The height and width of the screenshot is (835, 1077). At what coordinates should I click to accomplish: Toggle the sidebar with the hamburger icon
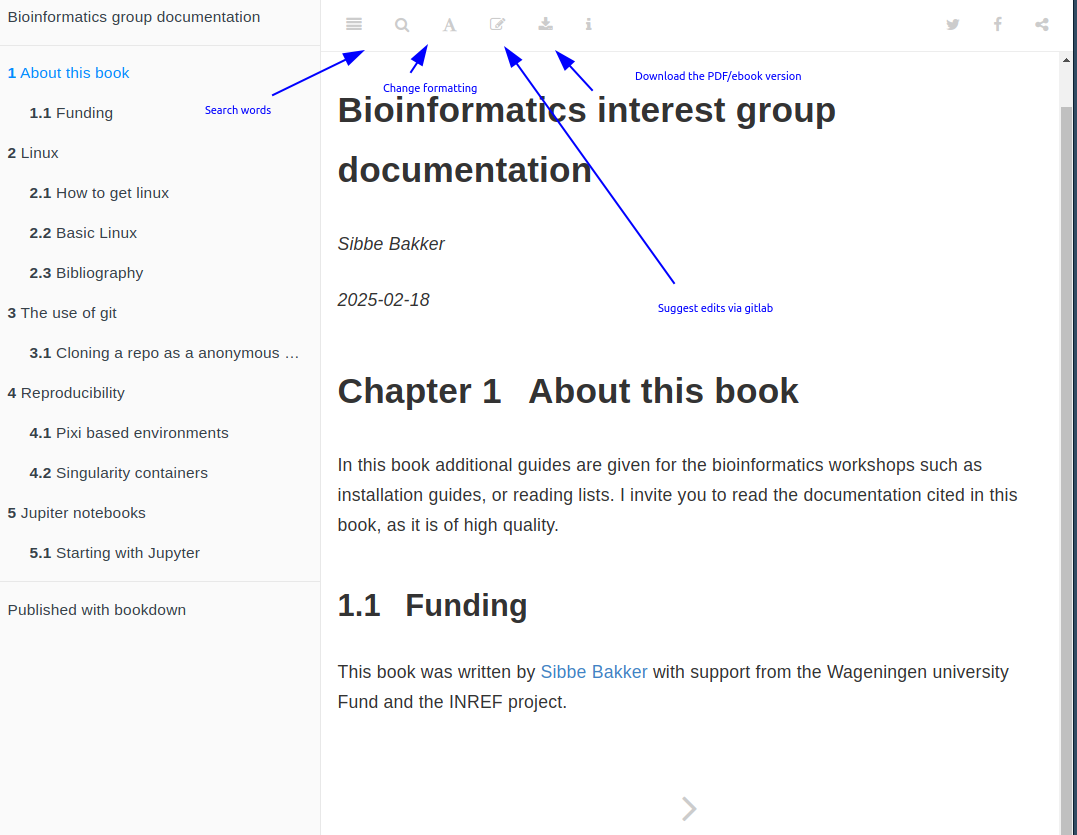354,25
